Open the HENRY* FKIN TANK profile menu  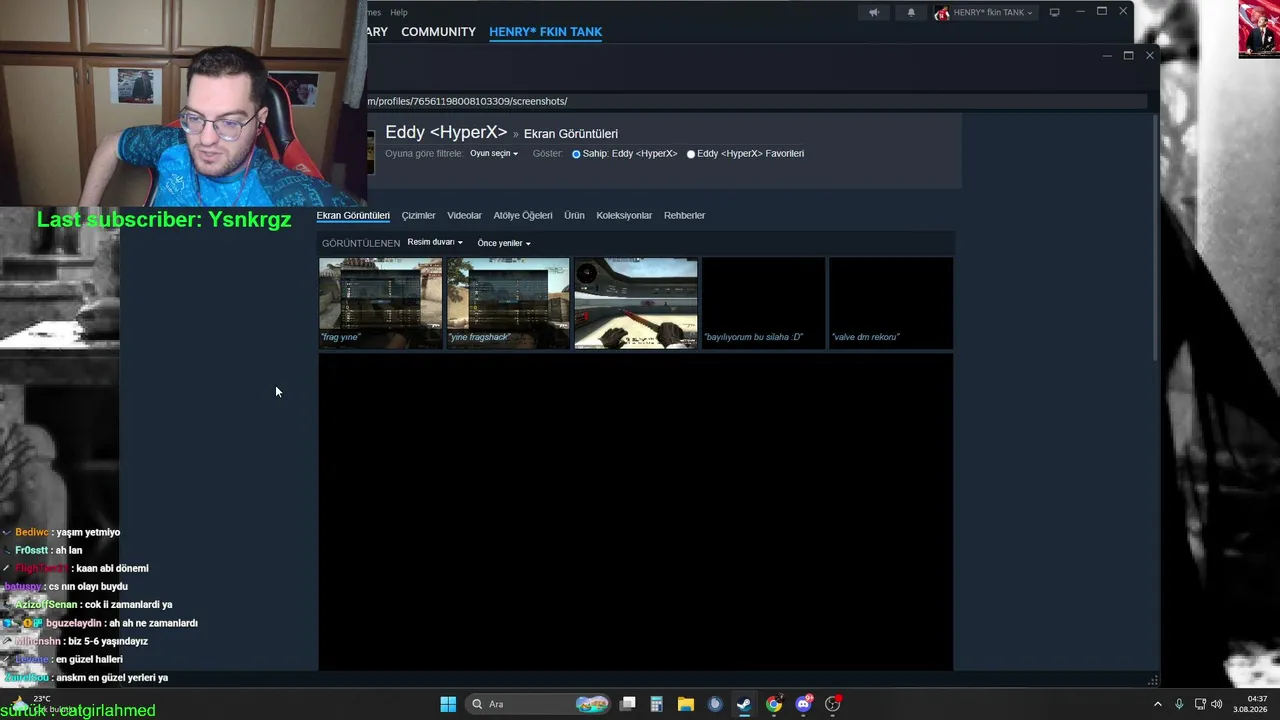[x=545, y=32]
